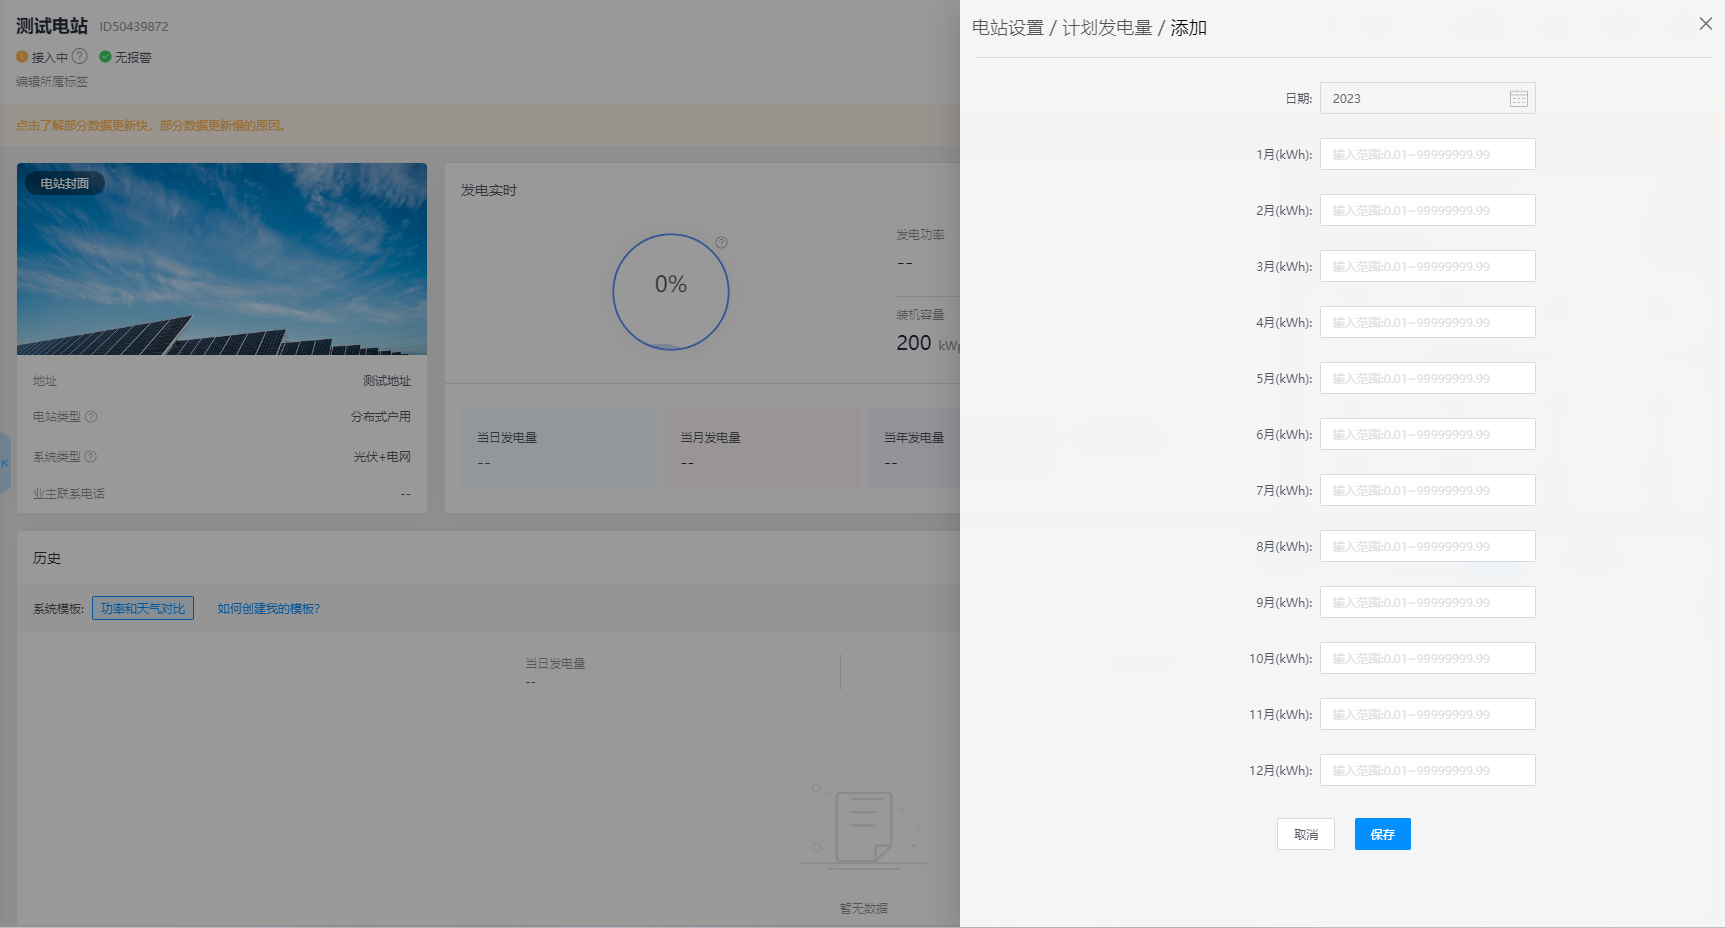Click the help icon near the 0% gauge
Viewport: 1725px width, 928px height.
click(x=721, y=243)
